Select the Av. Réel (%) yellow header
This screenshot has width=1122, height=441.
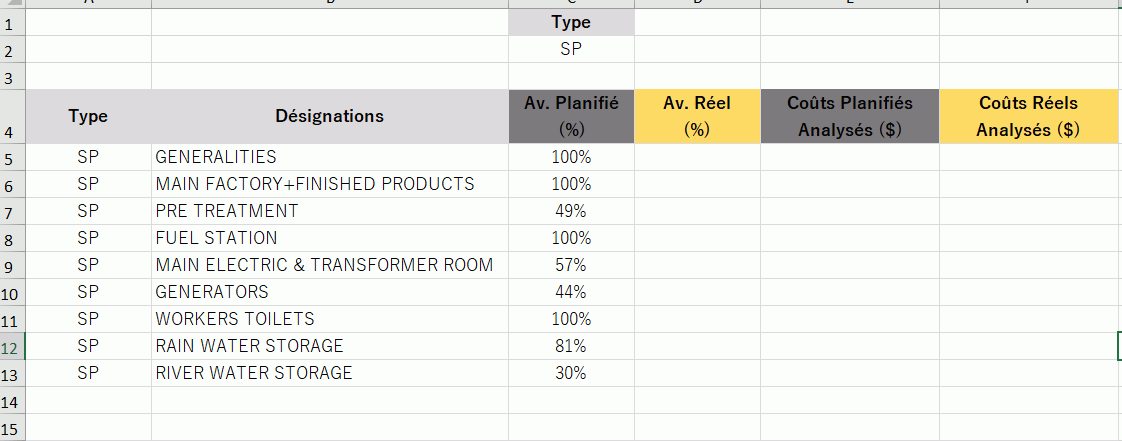pos(697,117)
